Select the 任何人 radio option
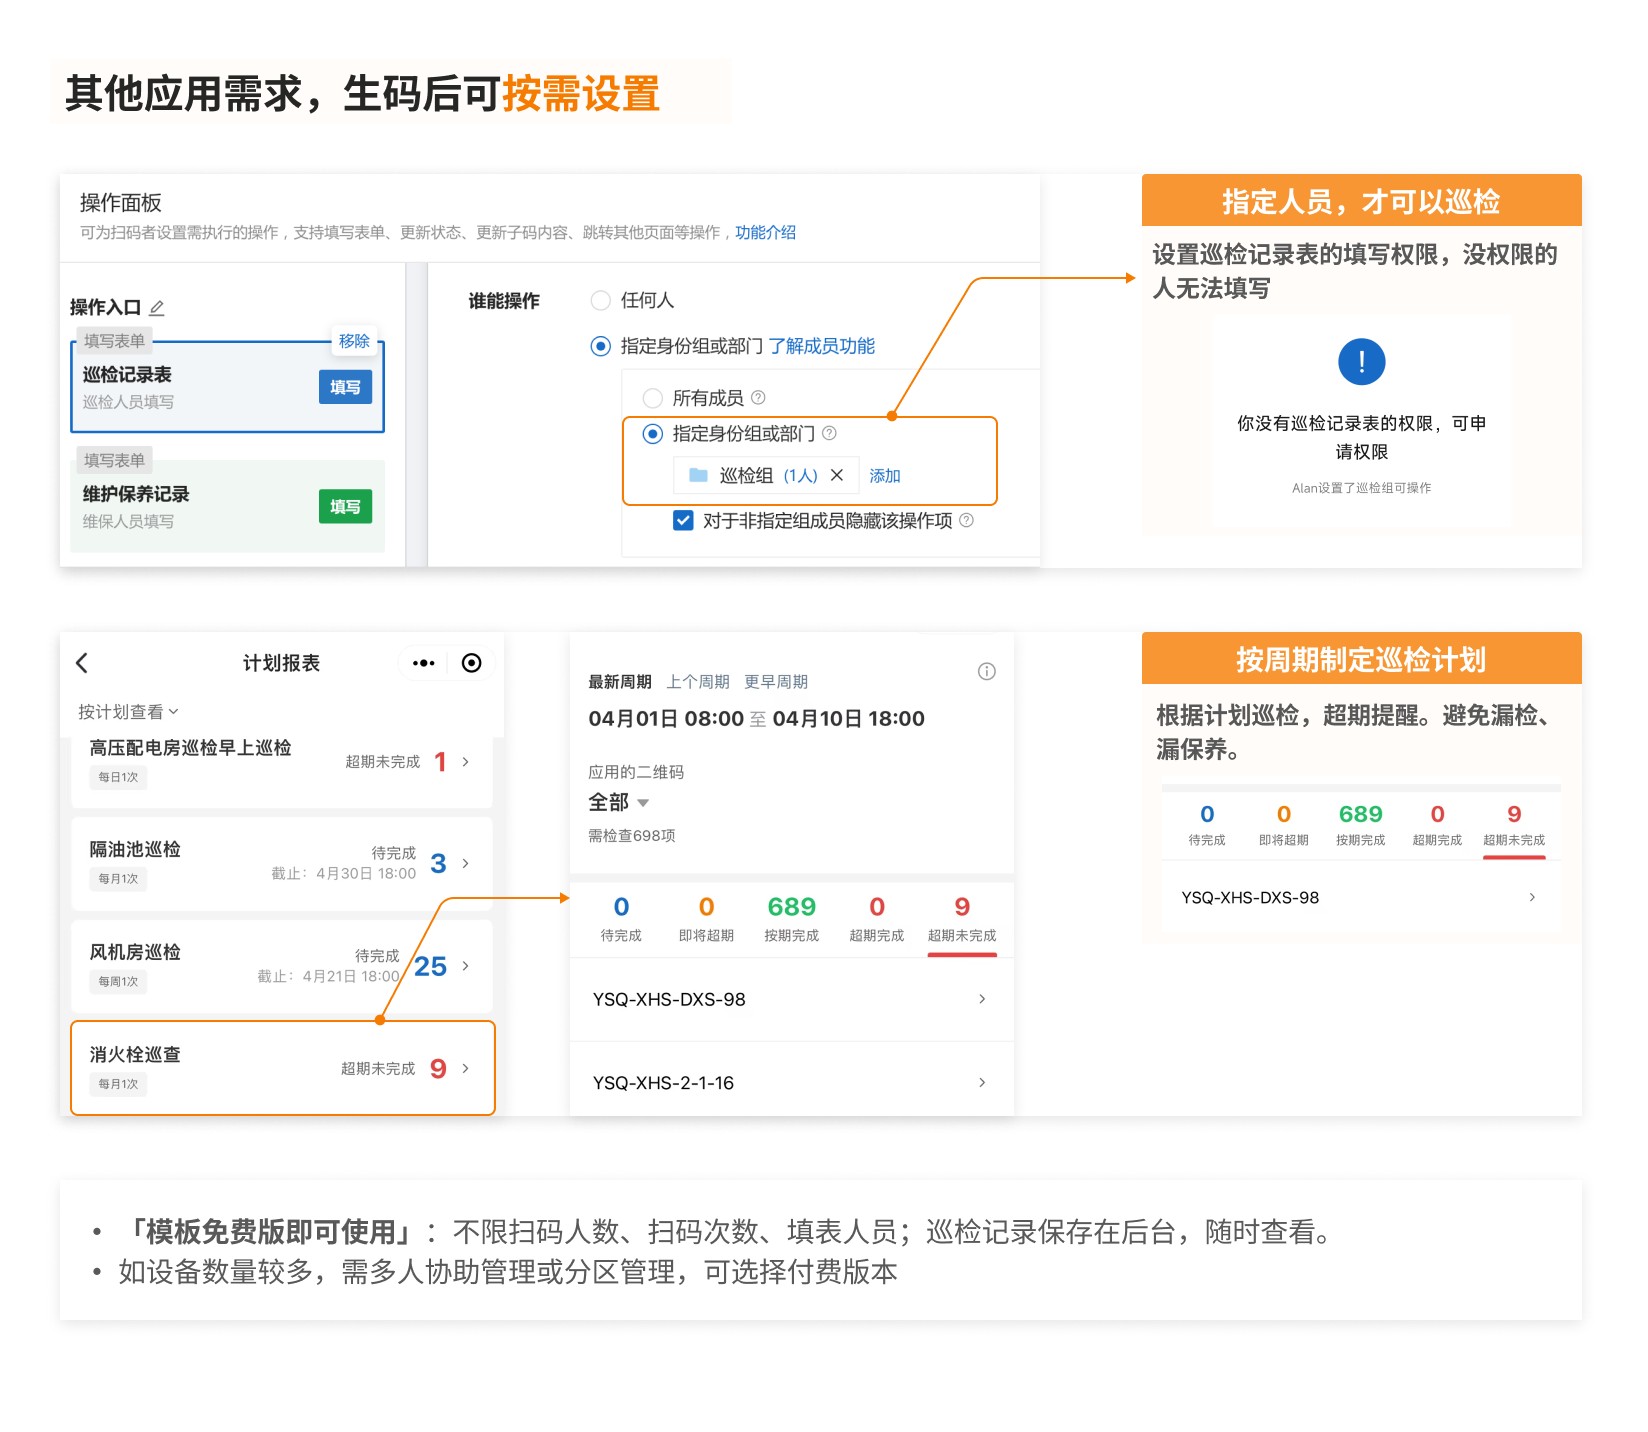The width and height of the screenshot is (1648, 1432). point(600,300)
